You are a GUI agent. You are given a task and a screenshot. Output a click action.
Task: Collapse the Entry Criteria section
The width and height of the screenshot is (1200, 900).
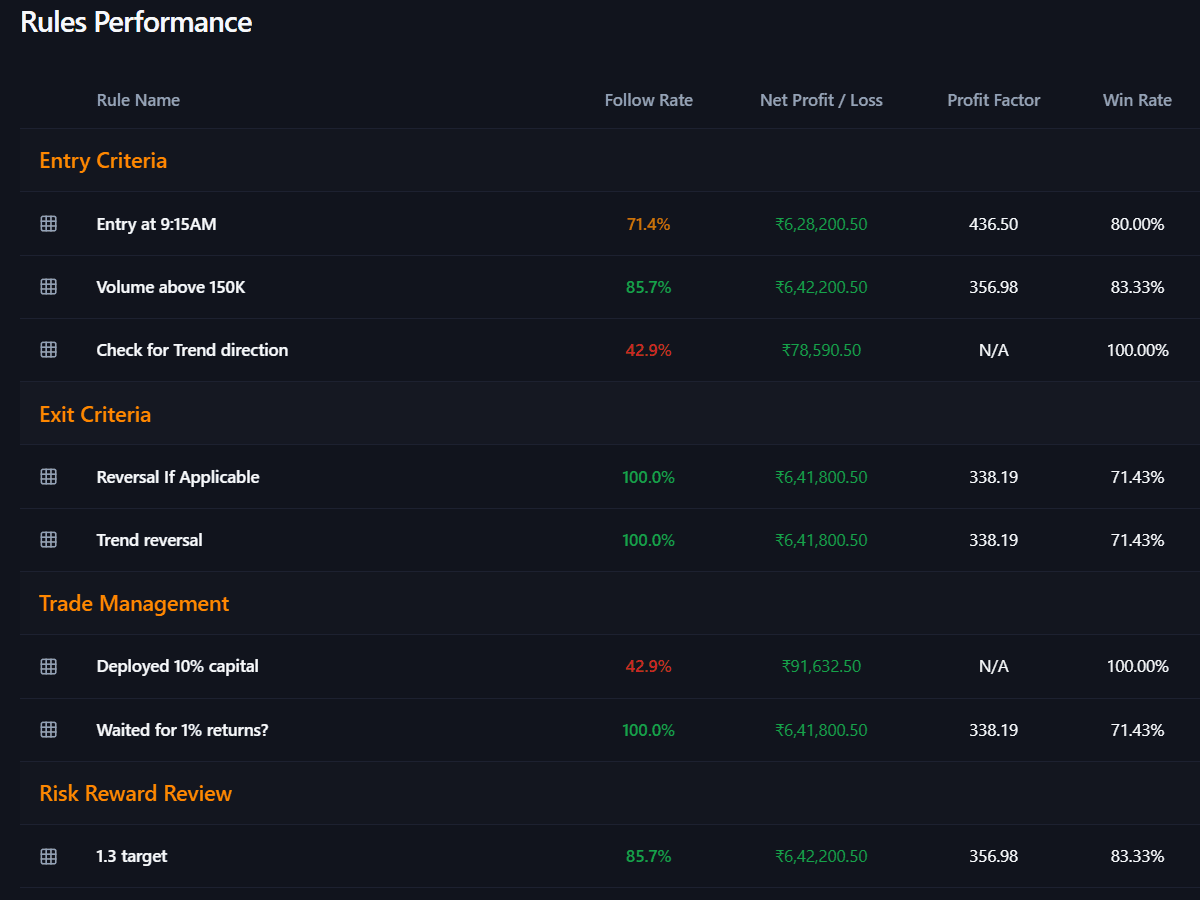pos(103,160)
